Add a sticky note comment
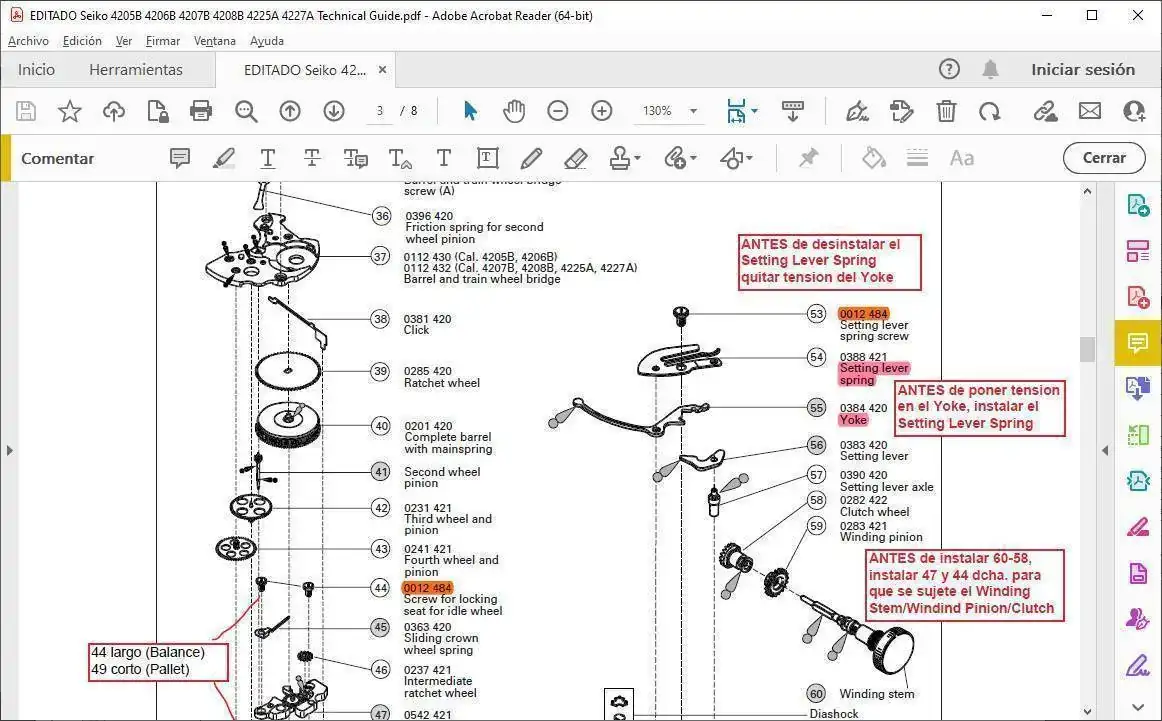 pyautogui.click(x=179, y=158)
